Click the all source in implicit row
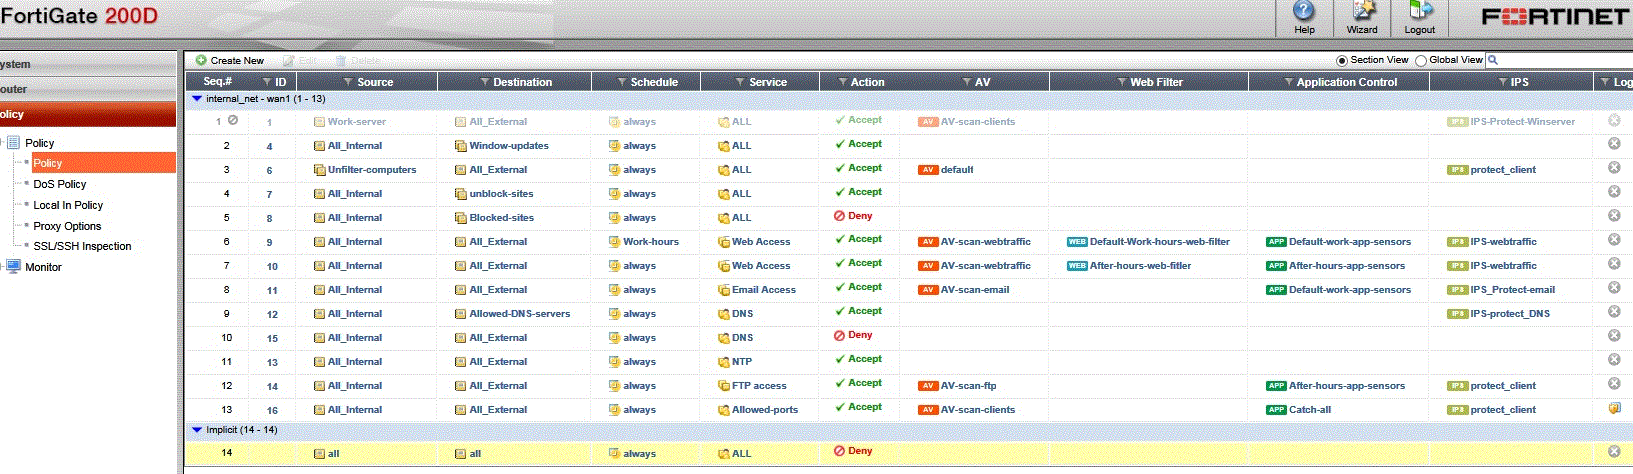The height and width of the screenshot is (474, 1633). click(333, 454)
